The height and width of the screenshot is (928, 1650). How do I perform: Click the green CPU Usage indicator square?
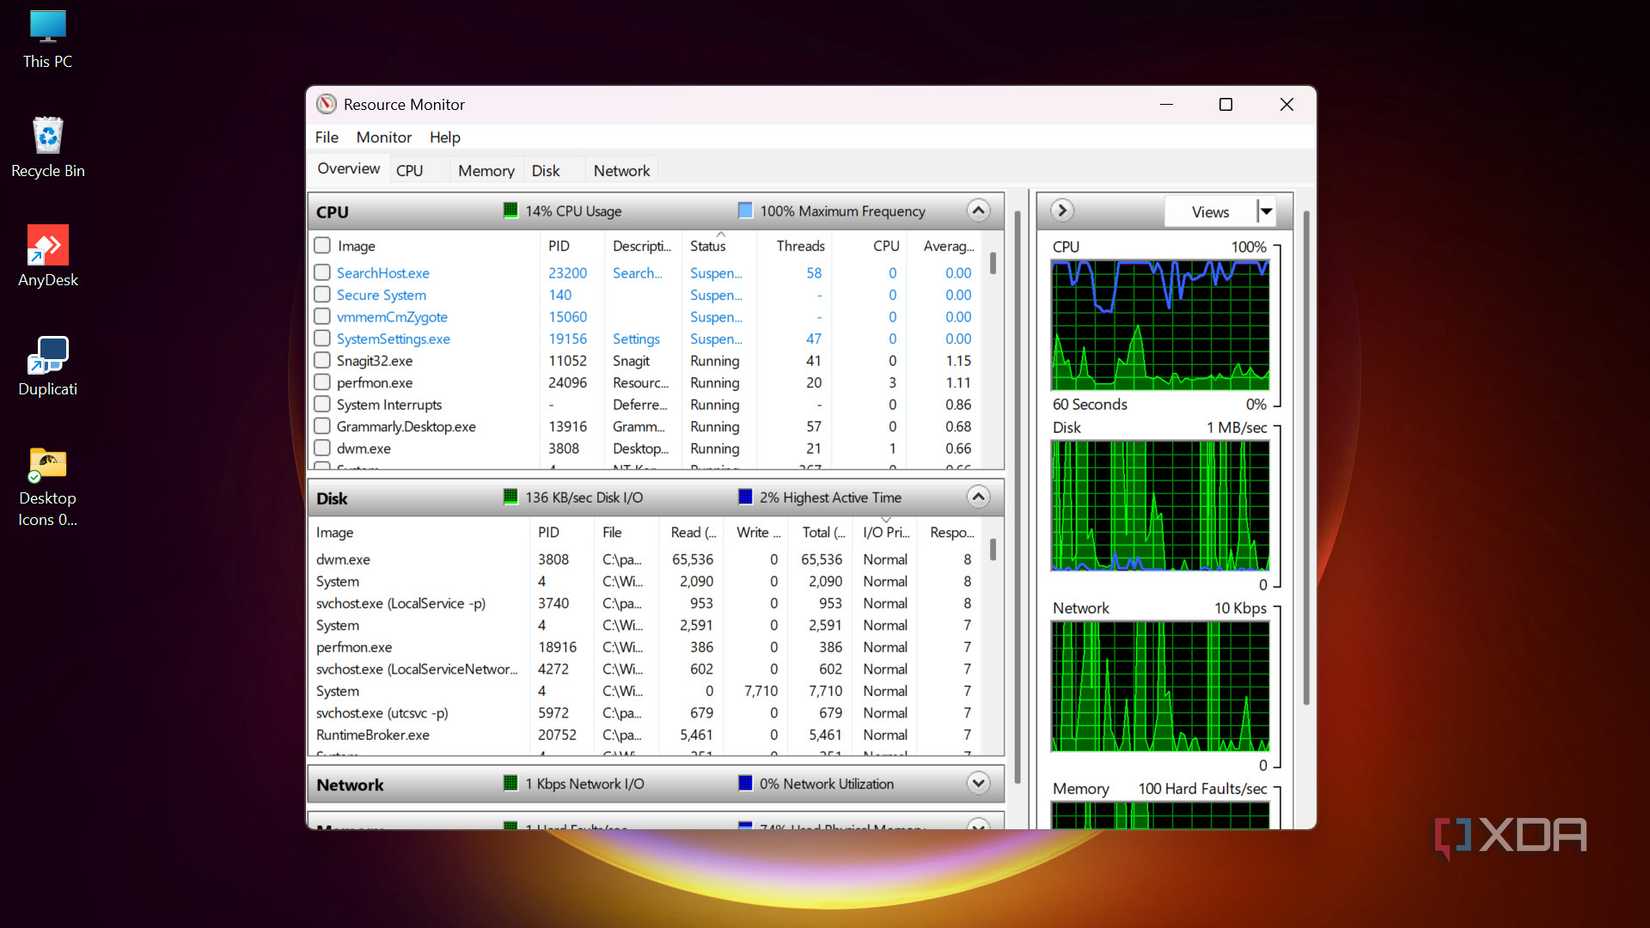coord(510,210)
